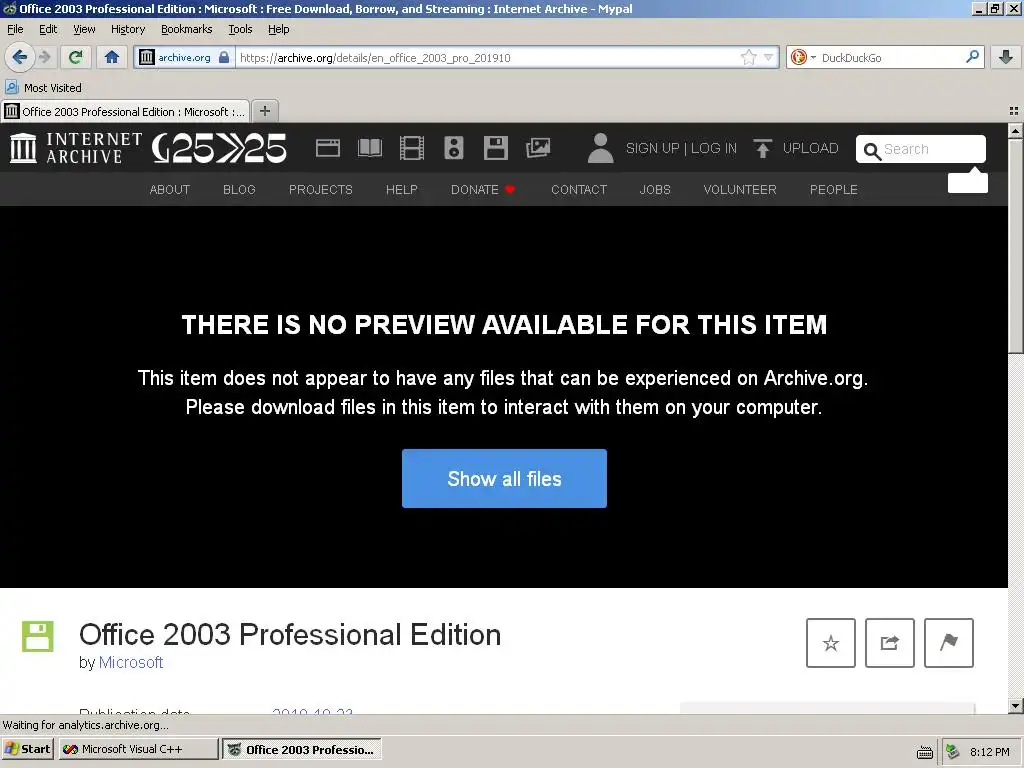Open the Images icon in archive header
Screen dimensions: 1024x768
538,148
